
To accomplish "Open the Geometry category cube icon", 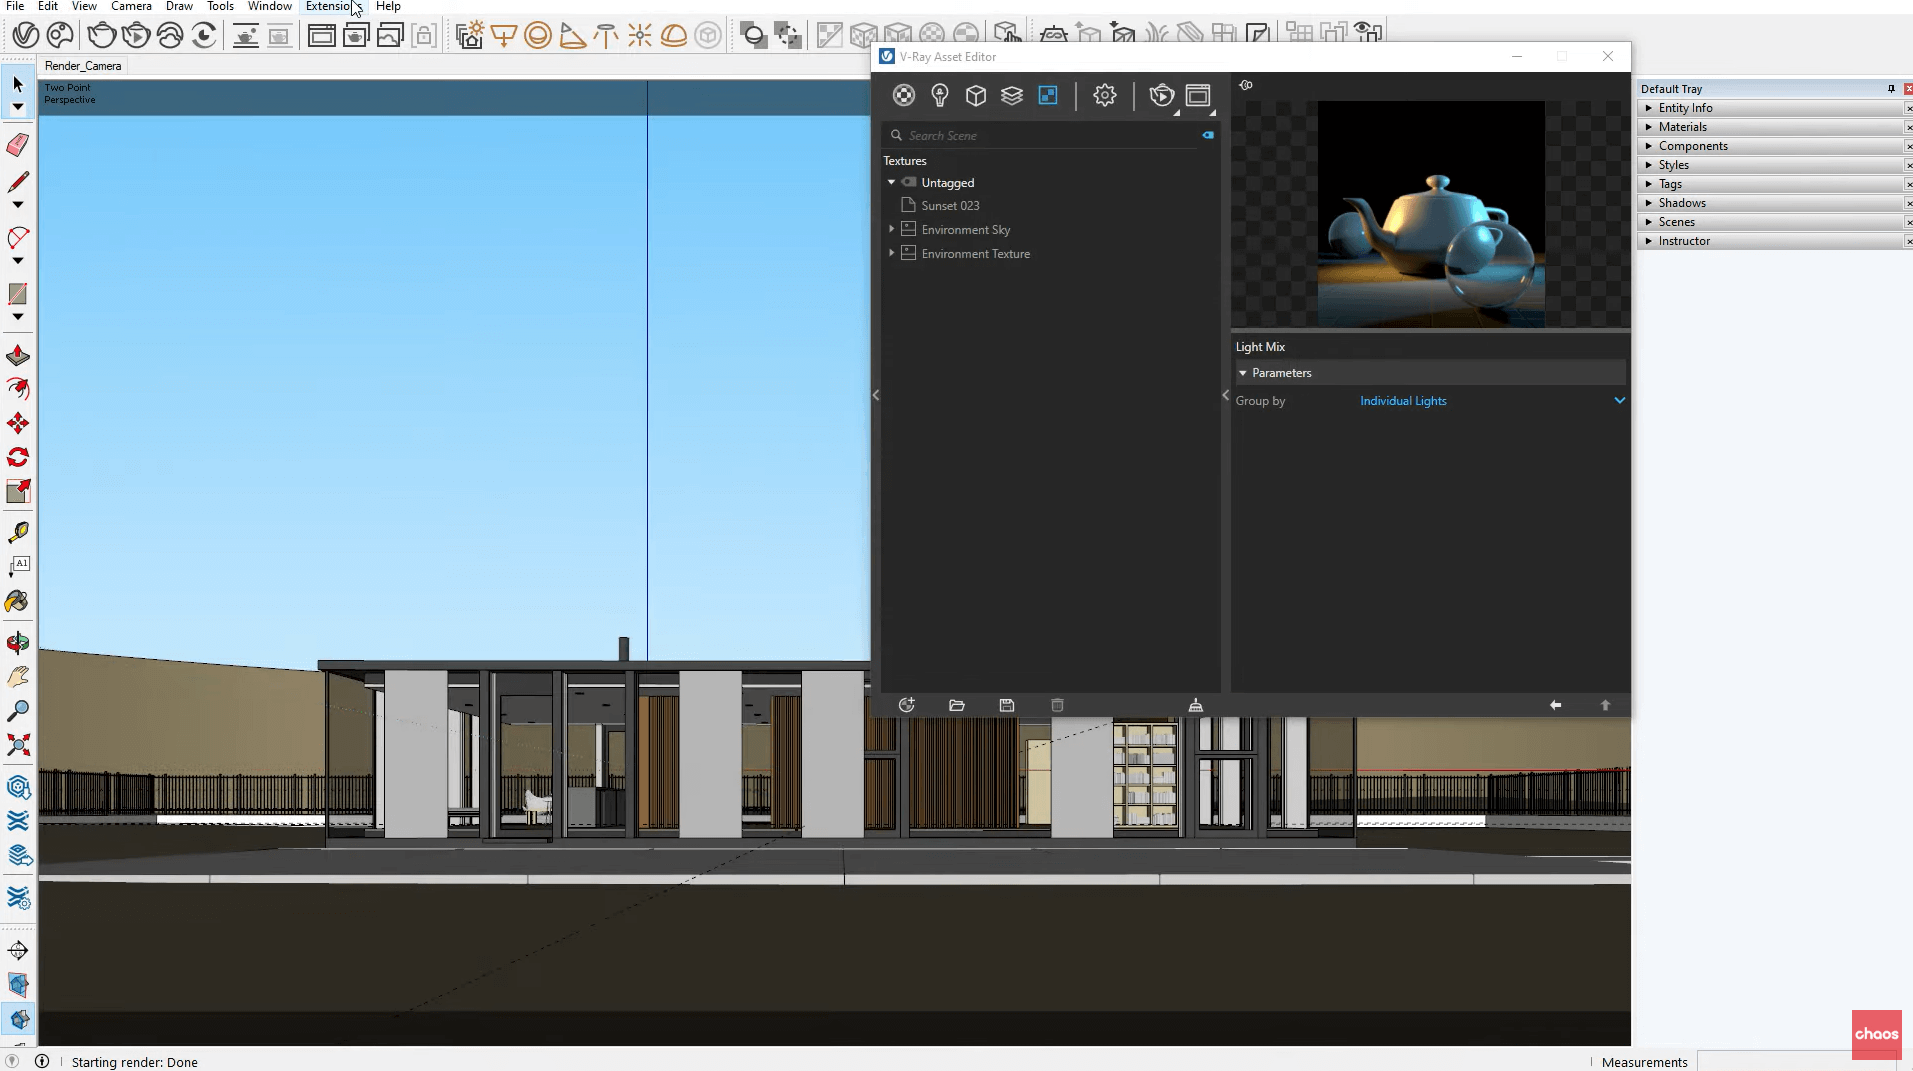I will [976, 95].
